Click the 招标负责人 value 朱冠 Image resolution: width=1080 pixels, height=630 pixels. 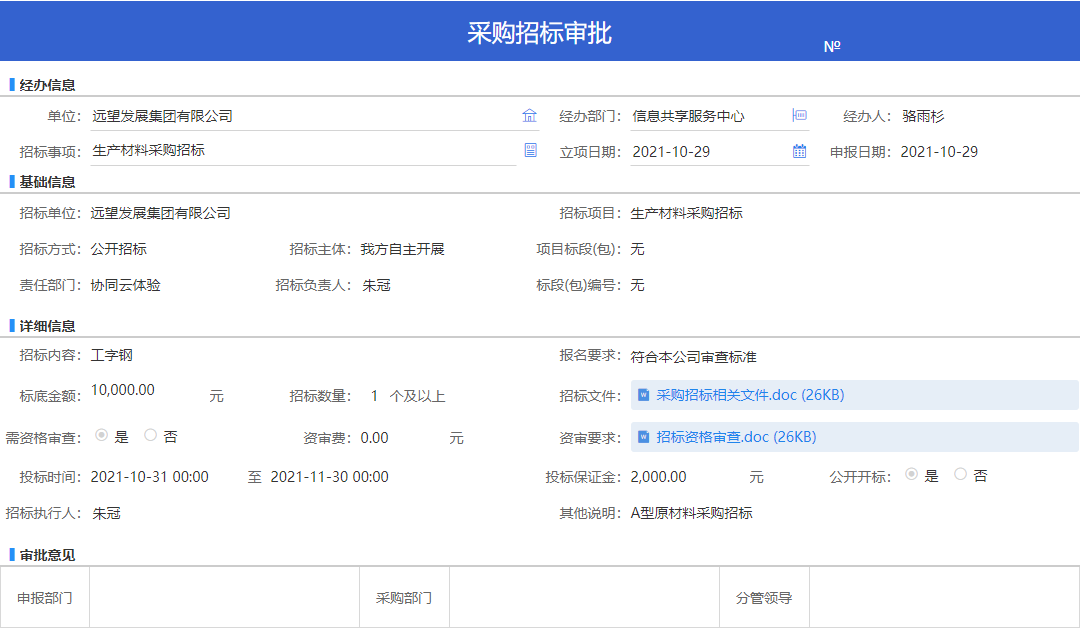(376, 285)
